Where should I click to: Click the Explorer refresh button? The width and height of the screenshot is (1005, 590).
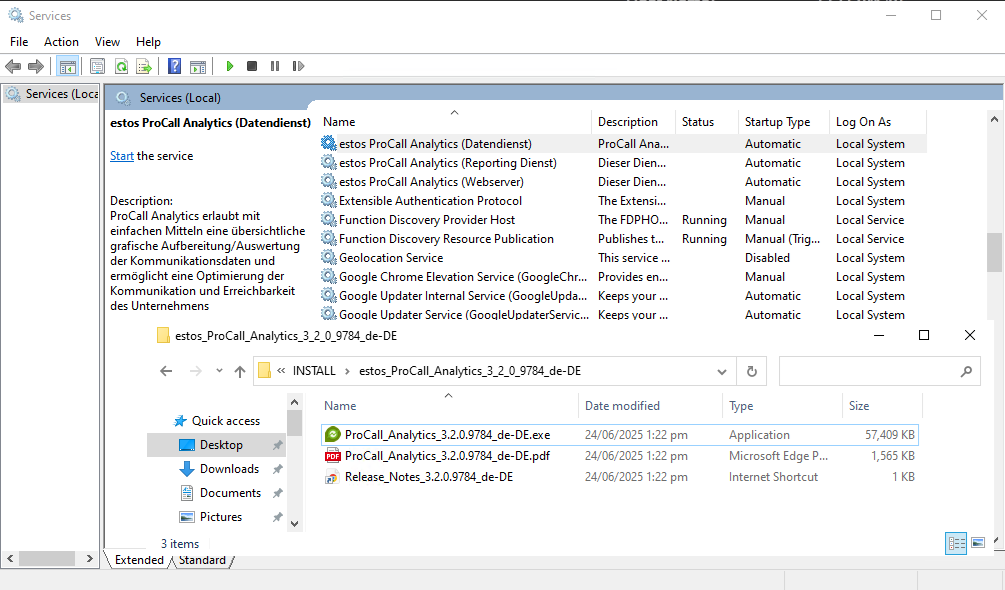click(752, 371)
